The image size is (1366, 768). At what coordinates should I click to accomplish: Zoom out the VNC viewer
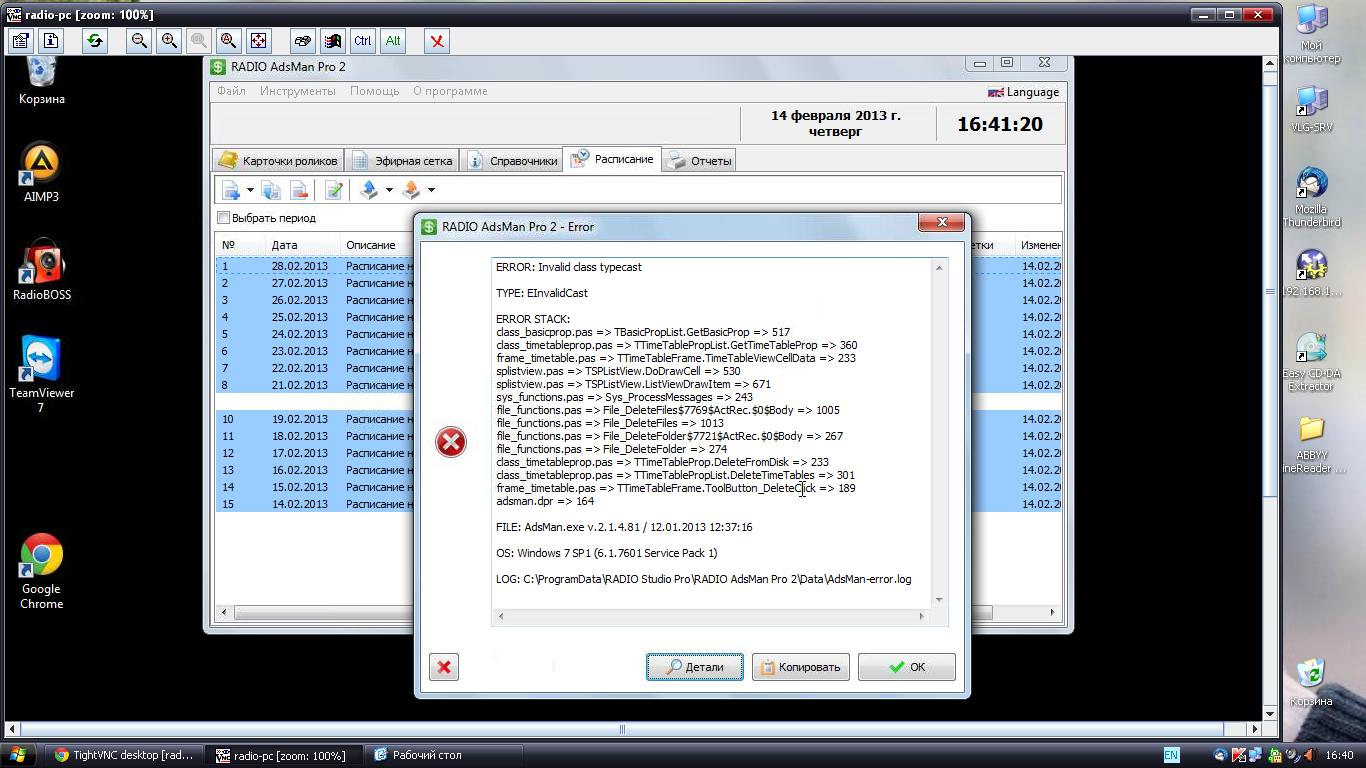[139, 41]
